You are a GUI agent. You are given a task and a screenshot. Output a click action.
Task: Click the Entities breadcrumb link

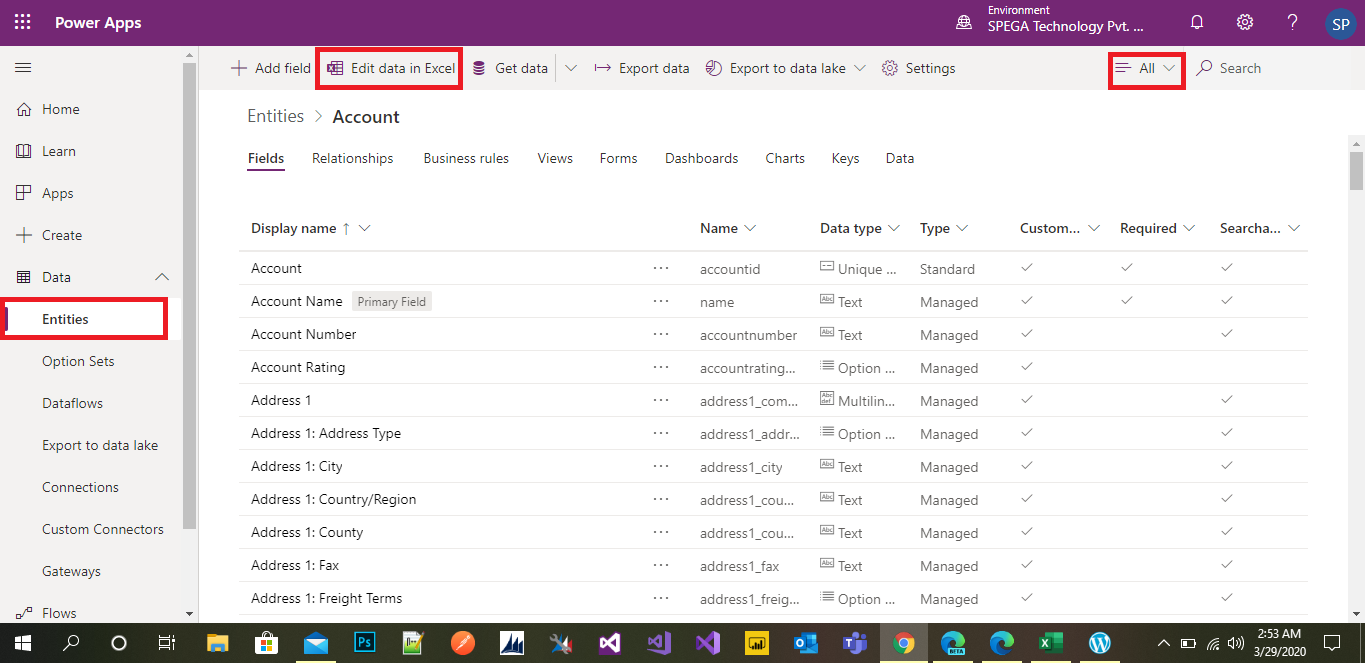coord(275,116)
